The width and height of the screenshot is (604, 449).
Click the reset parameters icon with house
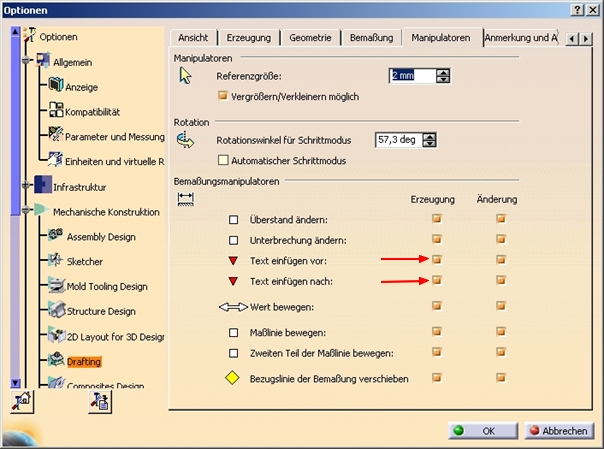tap(22, 402)
